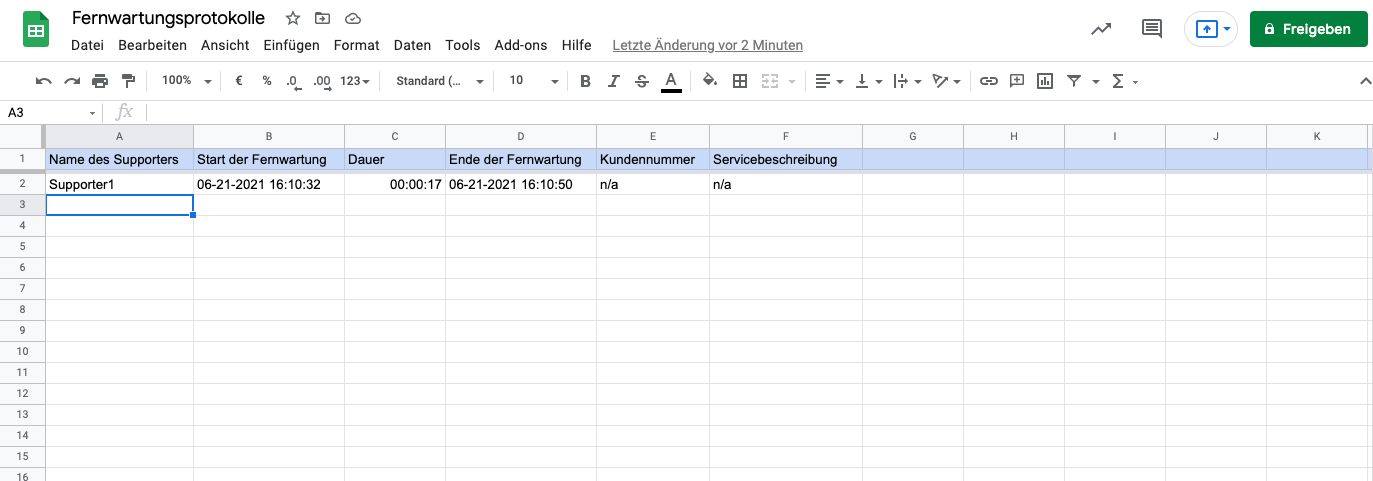Print the spreadsheet using the printer icon

(x=100, y=81)
